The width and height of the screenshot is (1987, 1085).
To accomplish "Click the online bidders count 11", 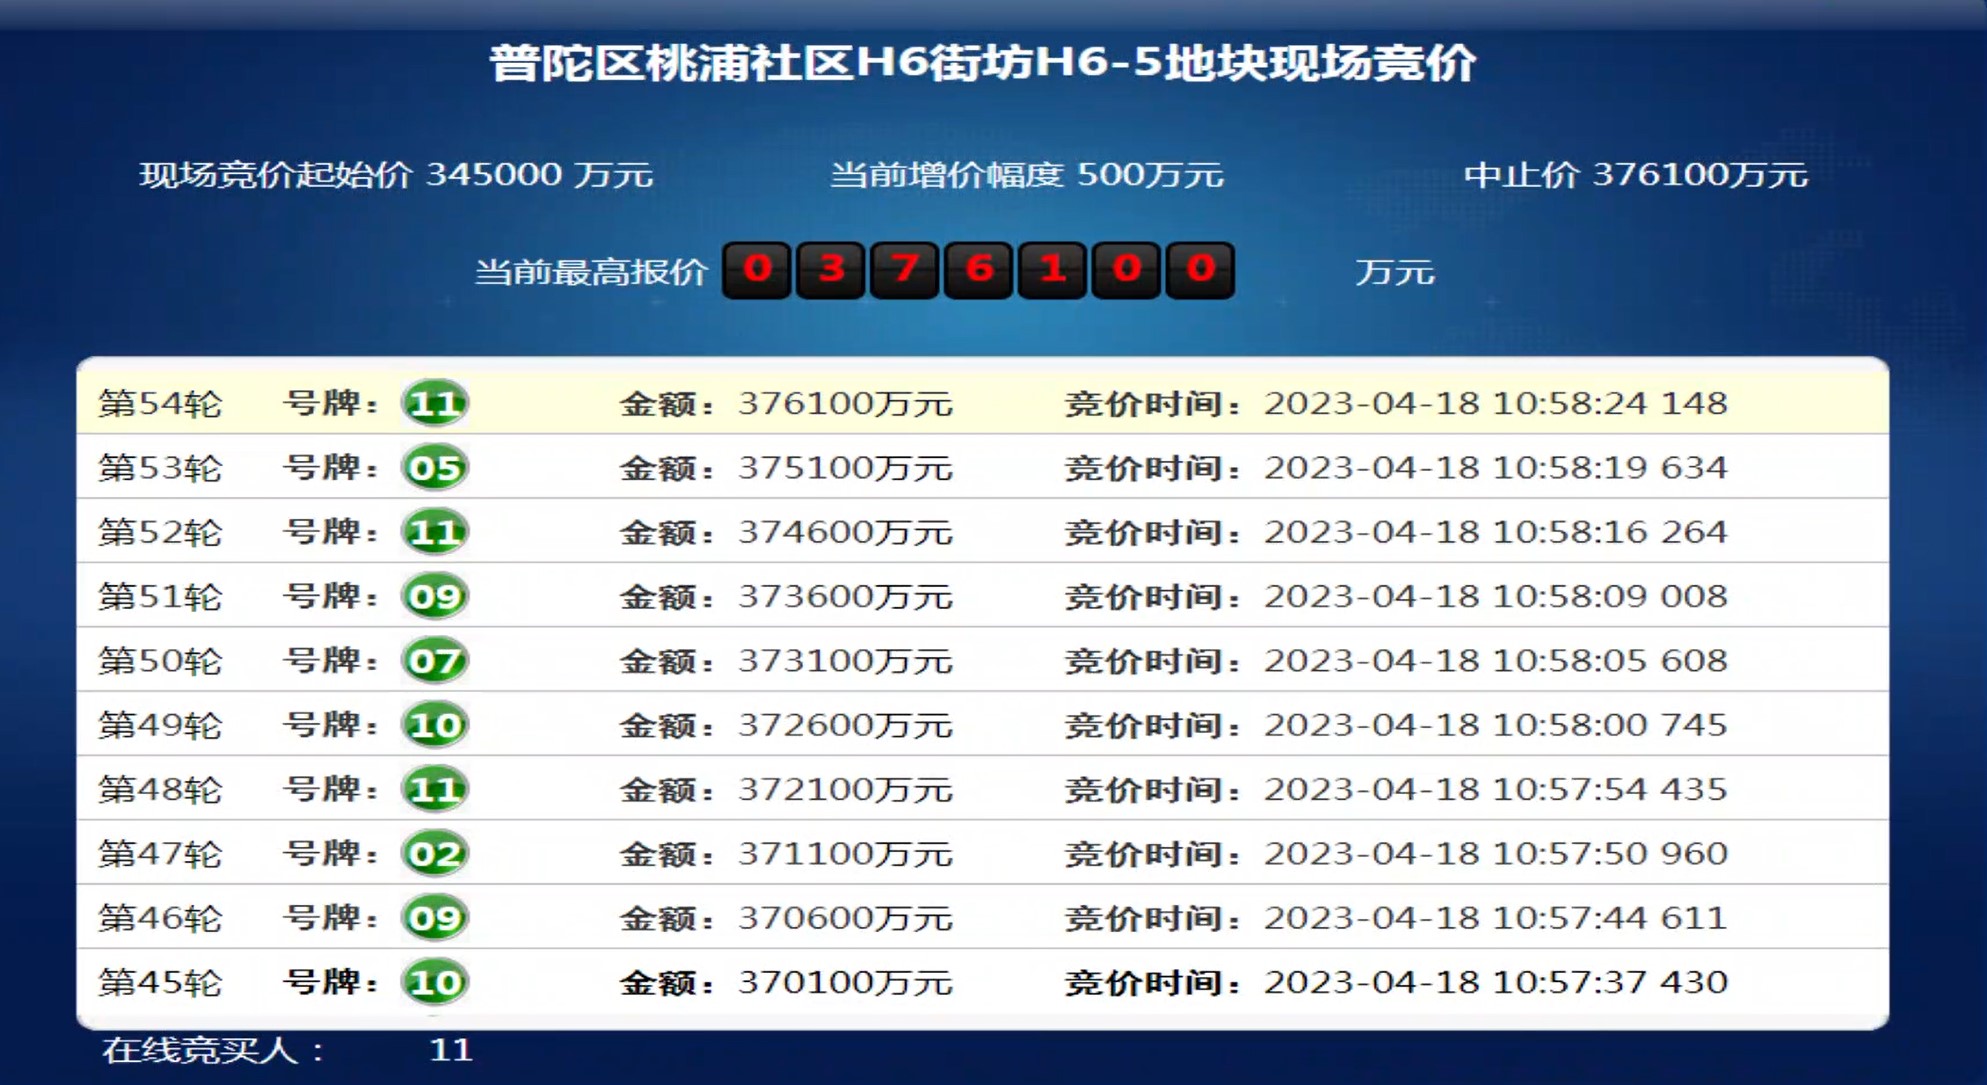I will tap(450, 1050).
